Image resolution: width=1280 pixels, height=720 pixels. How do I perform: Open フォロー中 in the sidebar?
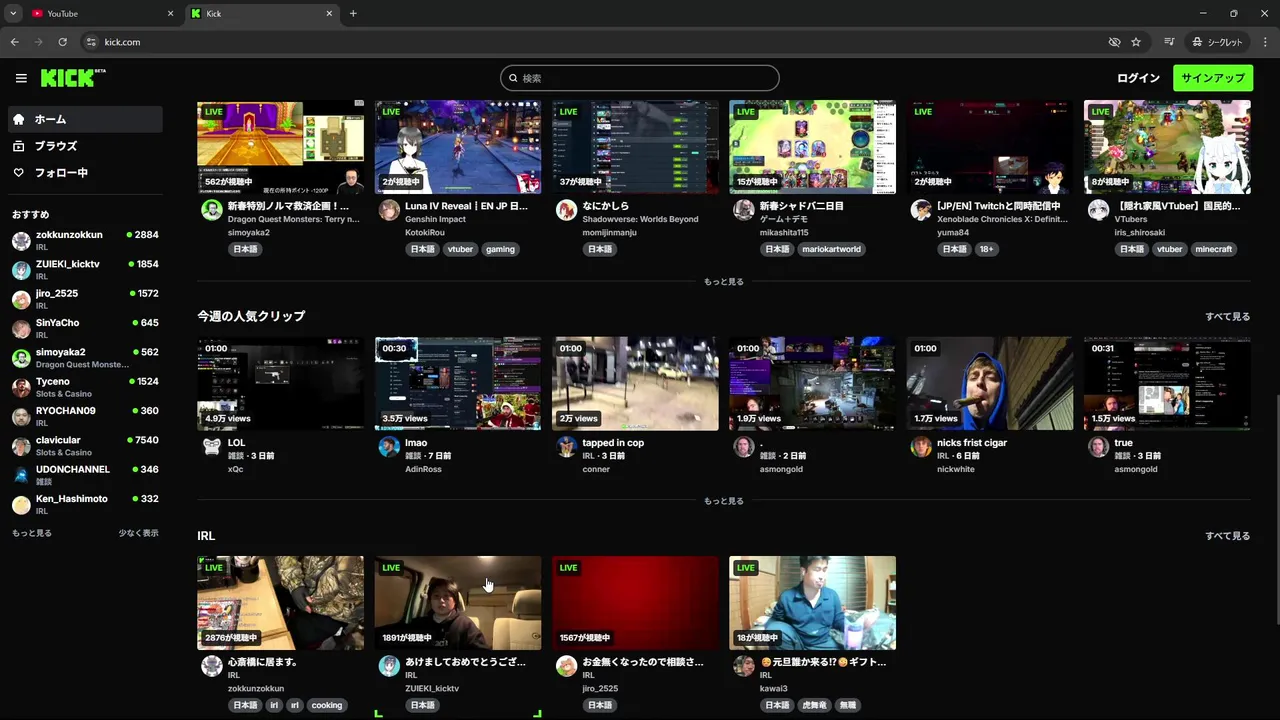coord(85,173)
